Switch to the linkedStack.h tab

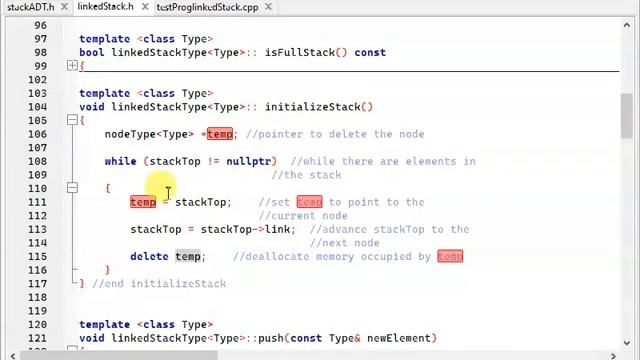(x=105, y=7)
